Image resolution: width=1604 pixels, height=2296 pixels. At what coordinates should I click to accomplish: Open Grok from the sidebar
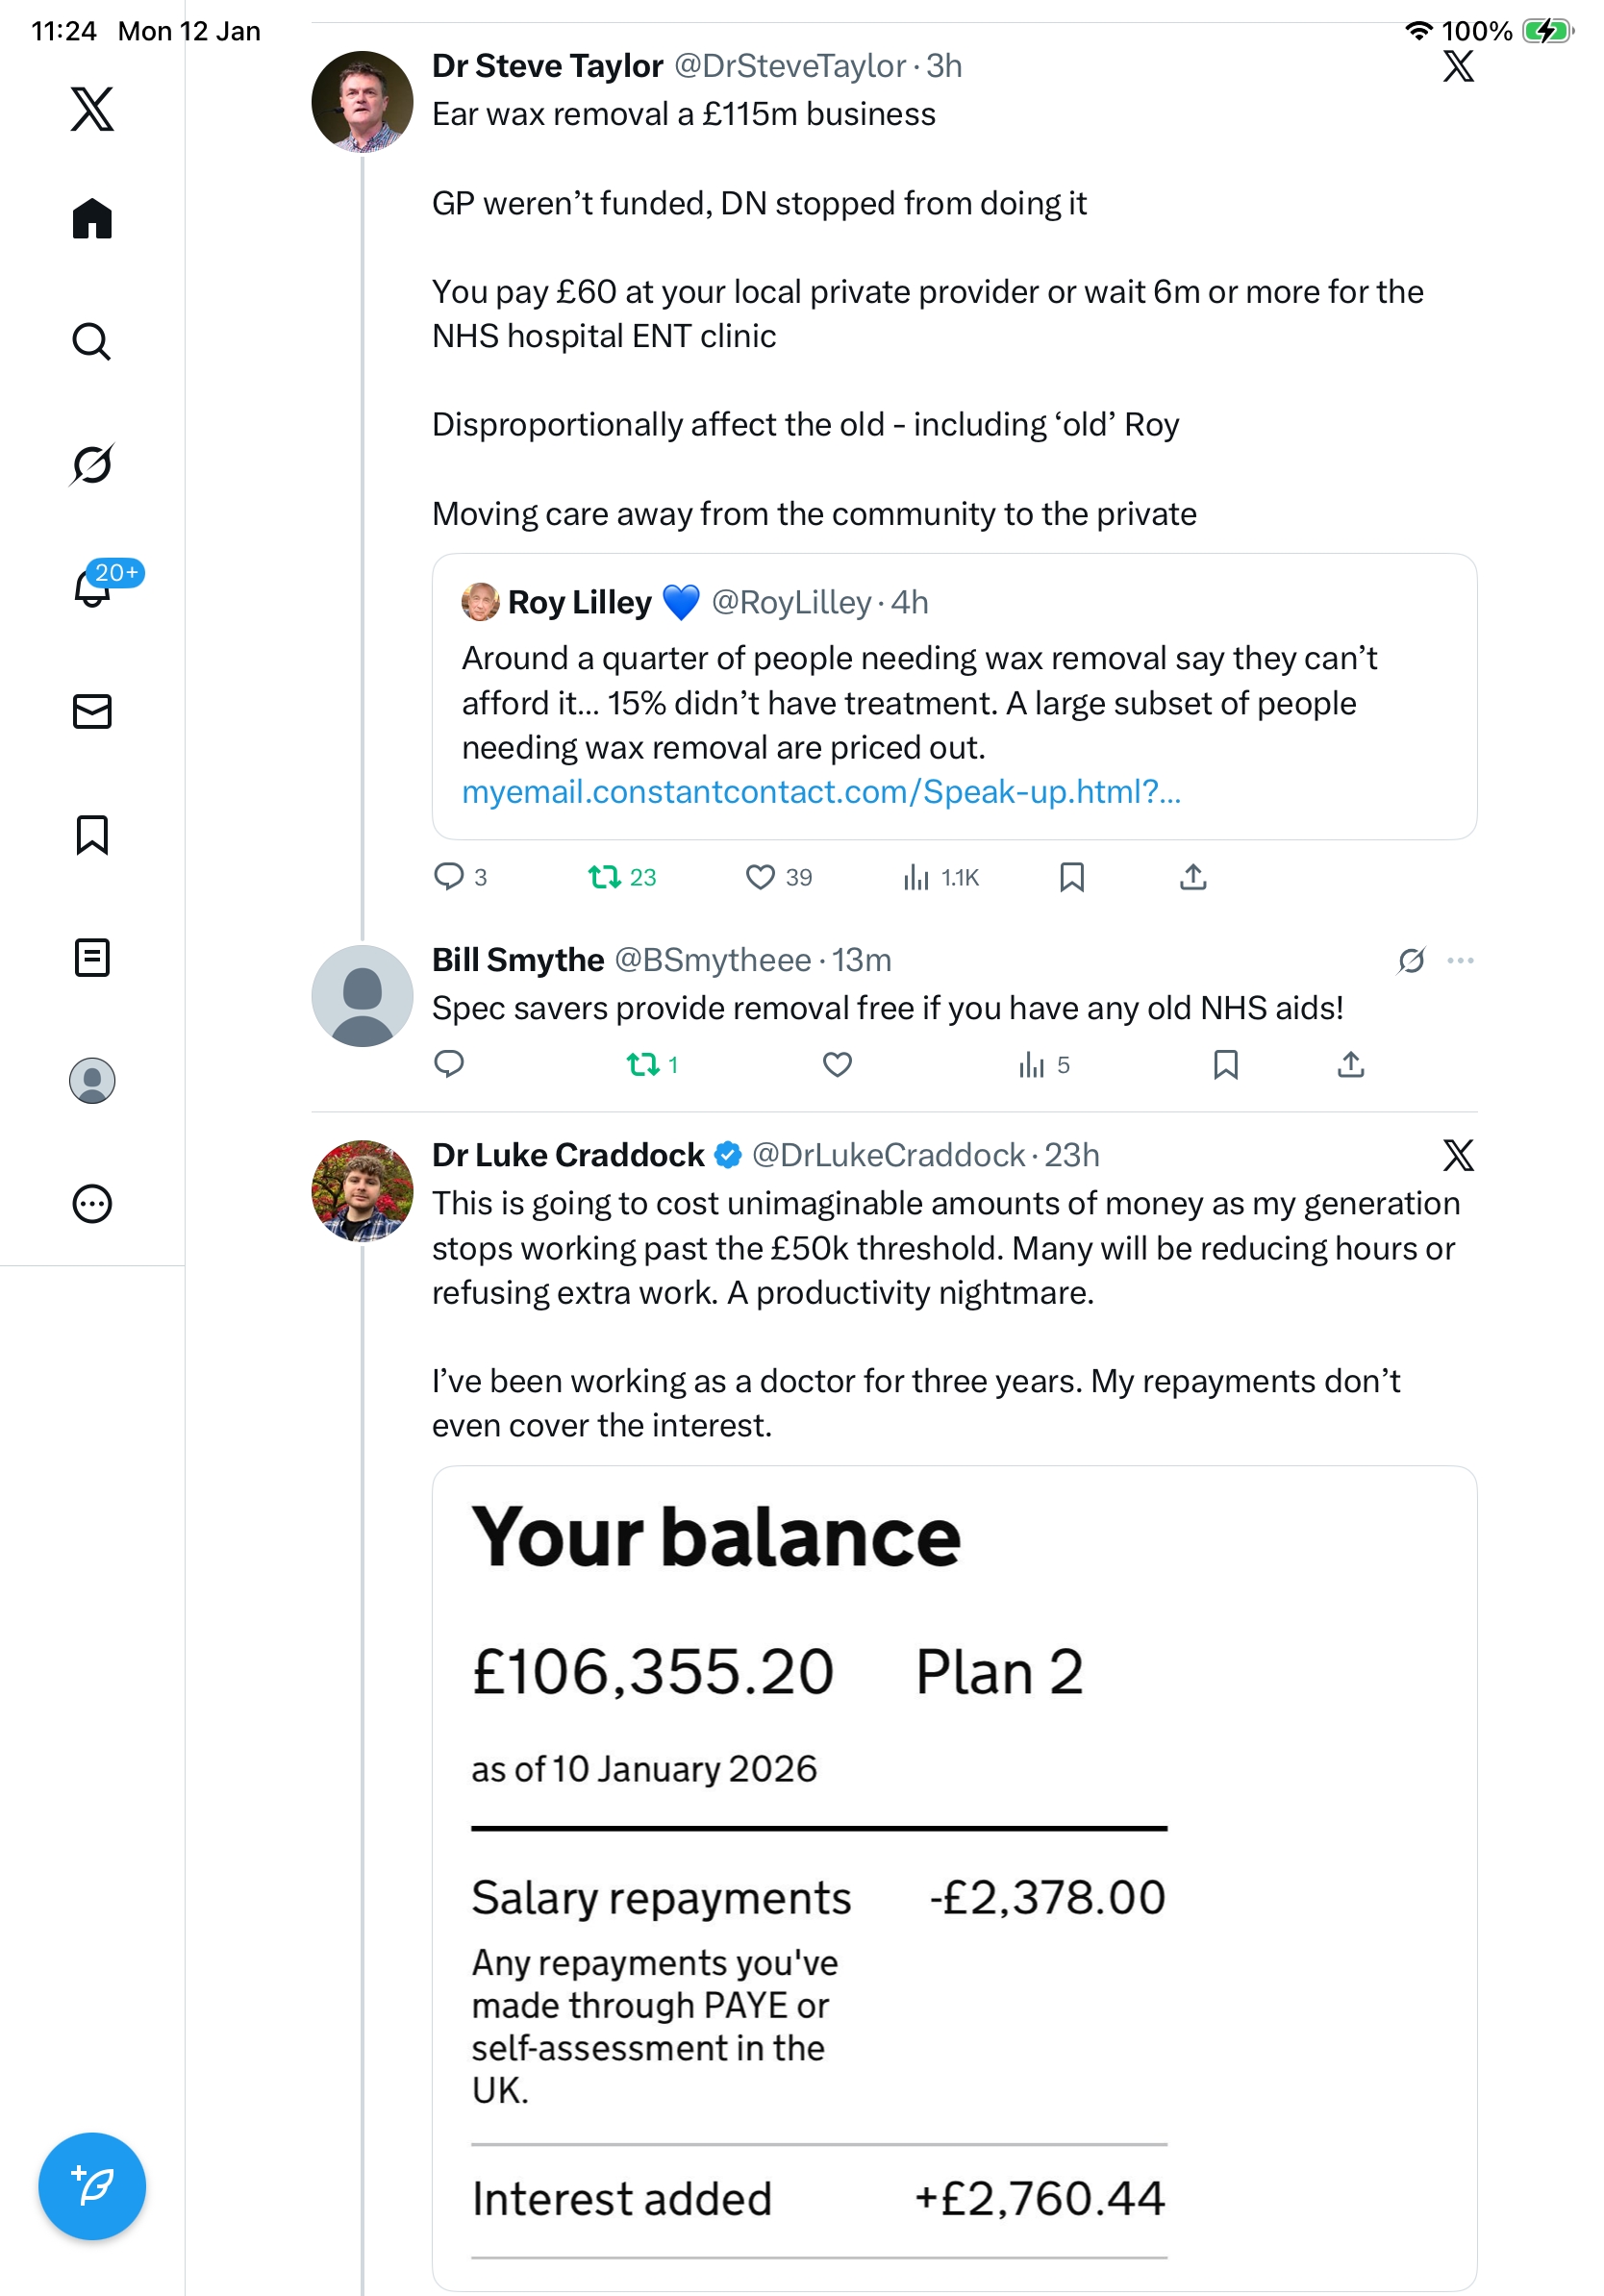coord(92,464)
